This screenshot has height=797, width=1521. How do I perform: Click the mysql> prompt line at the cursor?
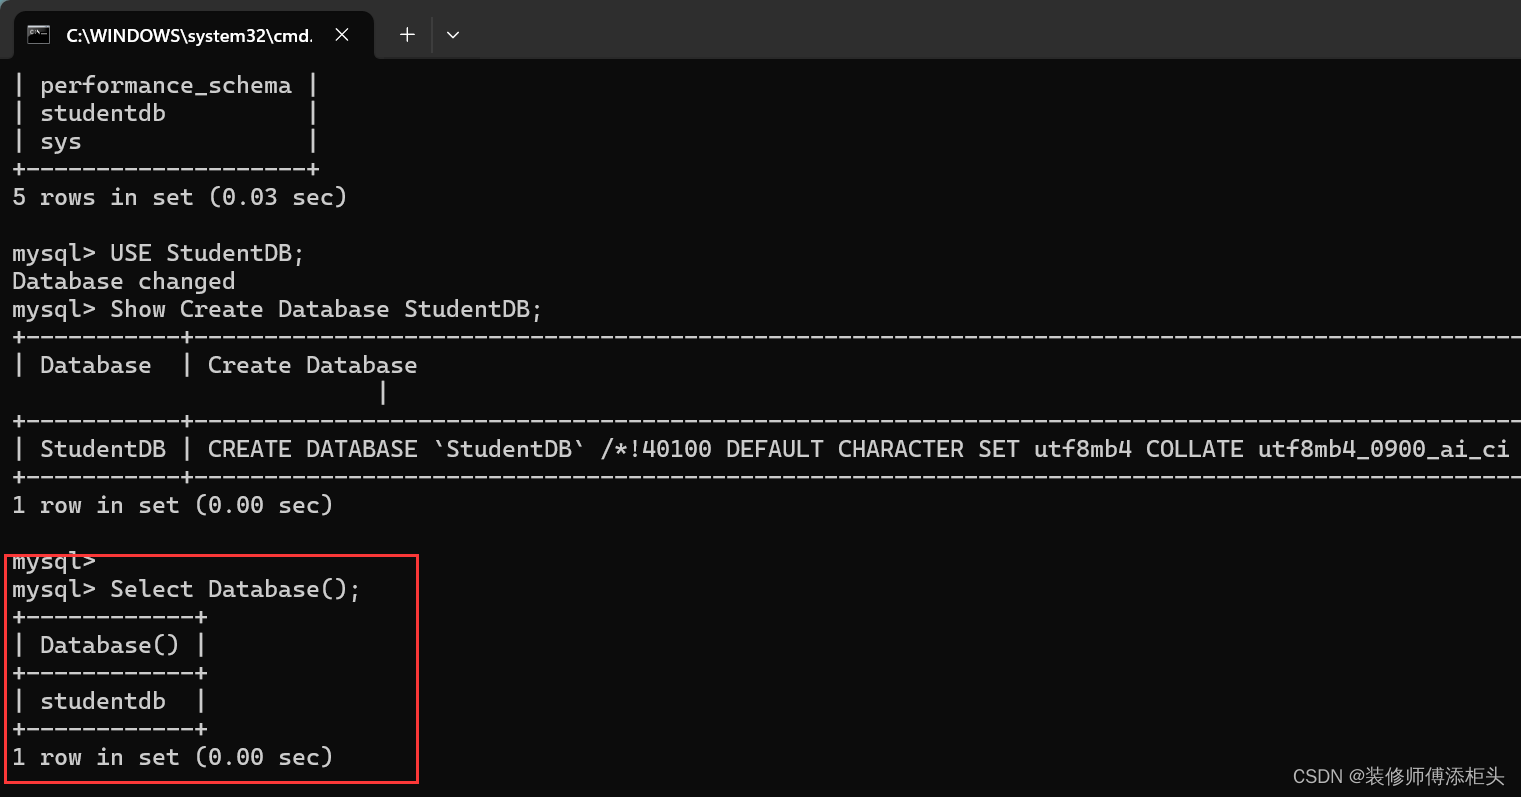tap(52, 561)
